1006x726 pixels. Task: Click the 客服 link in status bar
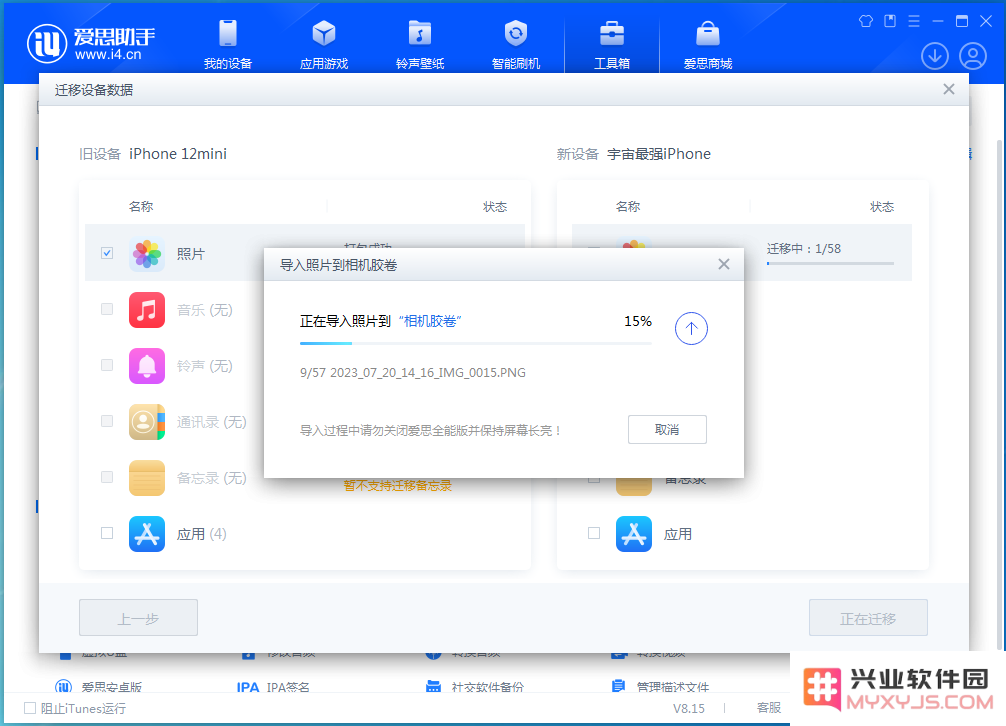point(769,708)
